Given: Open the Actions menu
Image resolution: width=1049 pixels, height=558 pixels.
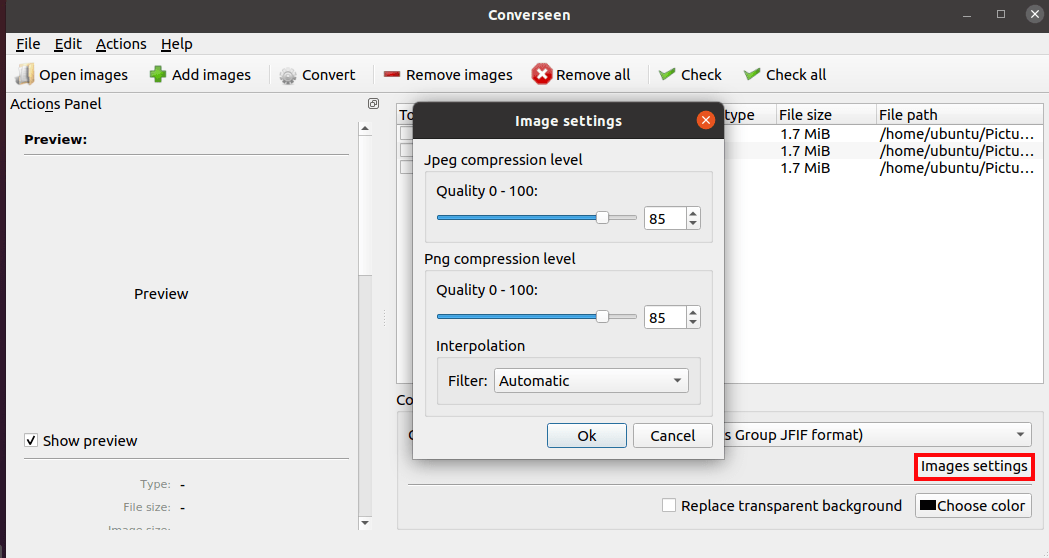Looking at the screenshot, I should pos(121,44).
